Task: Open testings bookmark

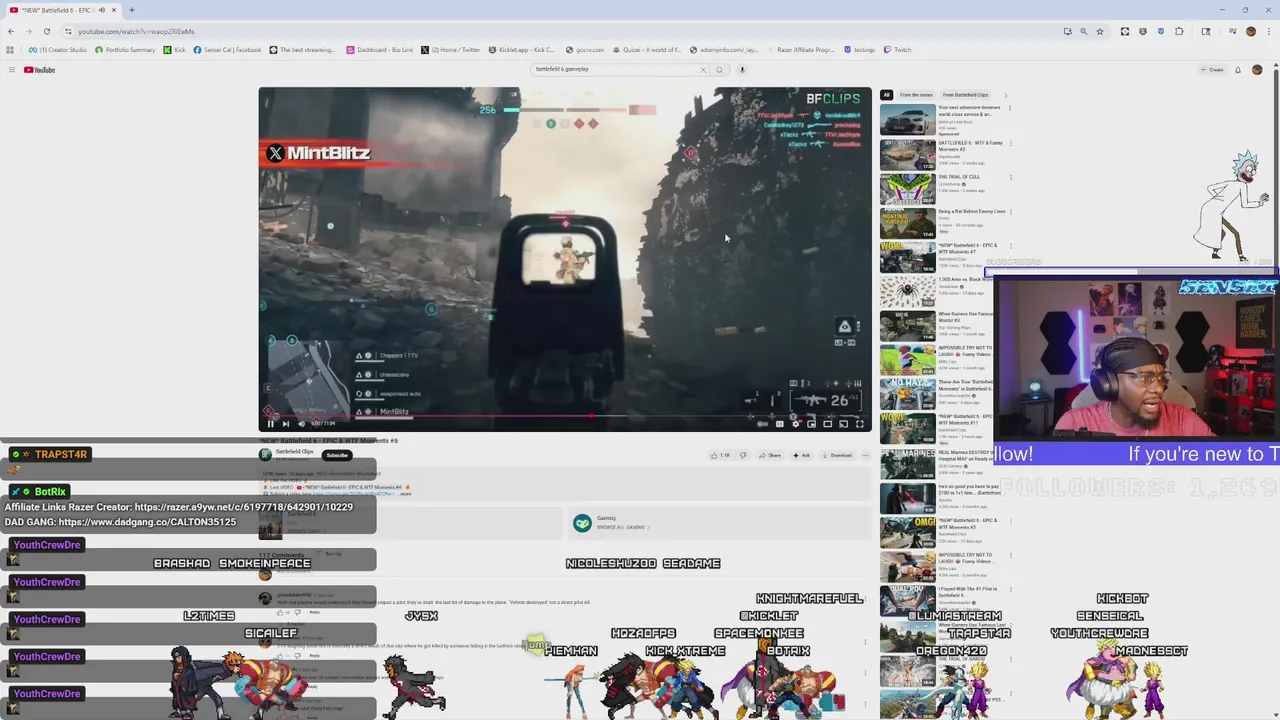Action: (x=859, y=50)
